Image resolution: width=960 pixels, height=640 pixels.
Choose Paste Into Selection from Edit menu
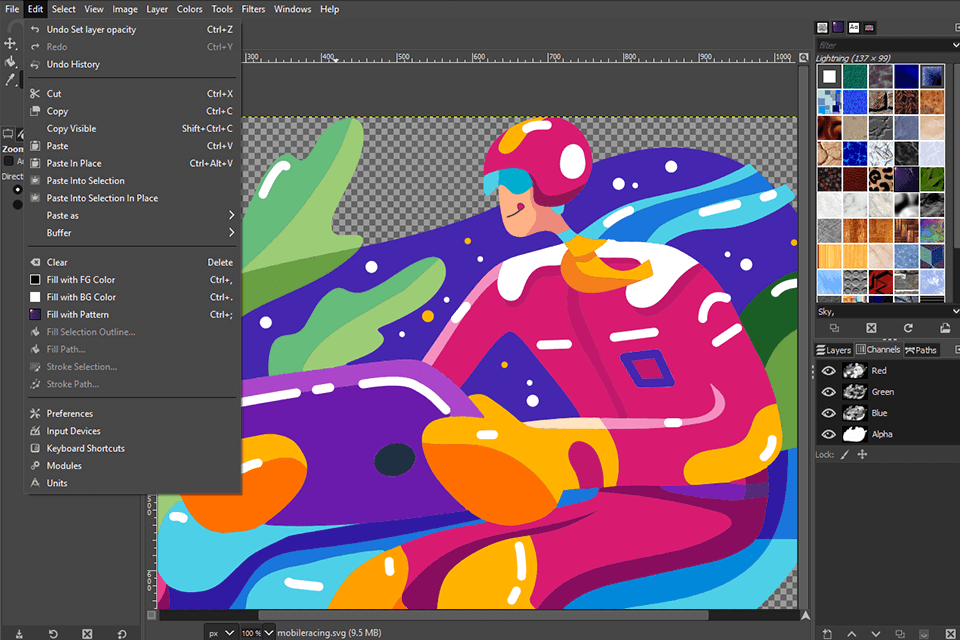pyautogui.click(x=85, y=181)
